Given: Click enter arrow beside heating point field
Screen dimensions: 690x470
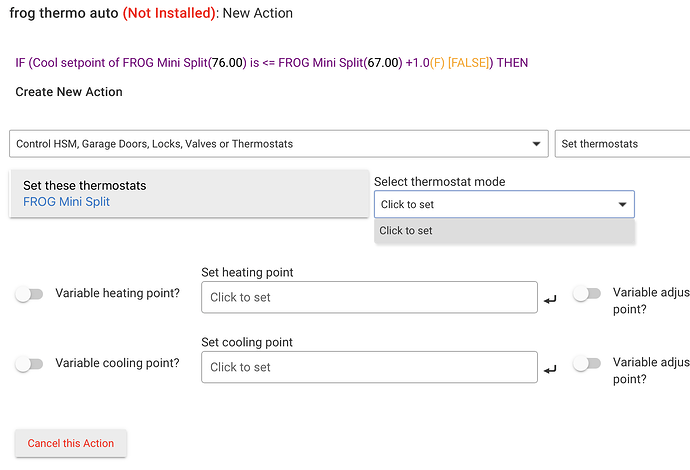Looking at the screenshot, I should [549, 299].
